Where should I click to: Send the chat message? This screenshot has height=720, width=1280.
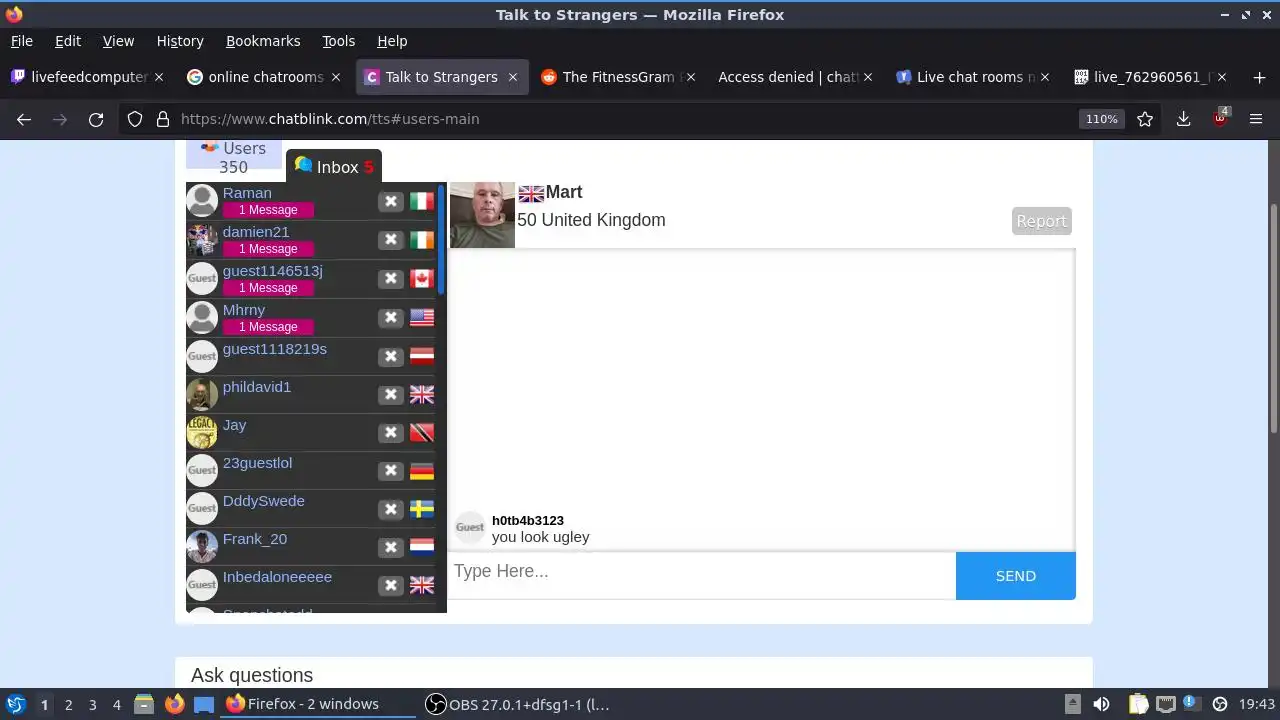(x=1016, y=576)
